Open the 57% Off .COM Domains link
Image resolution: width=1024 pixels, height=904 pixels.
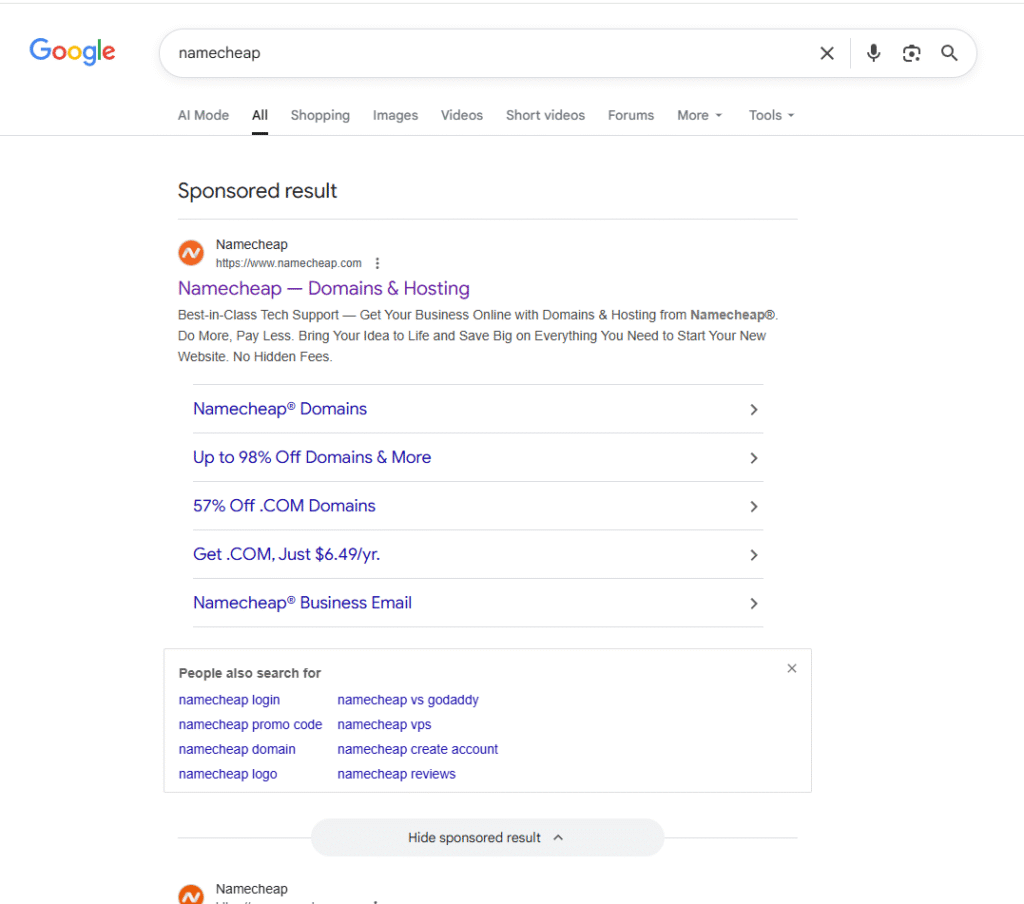point(284,505)
